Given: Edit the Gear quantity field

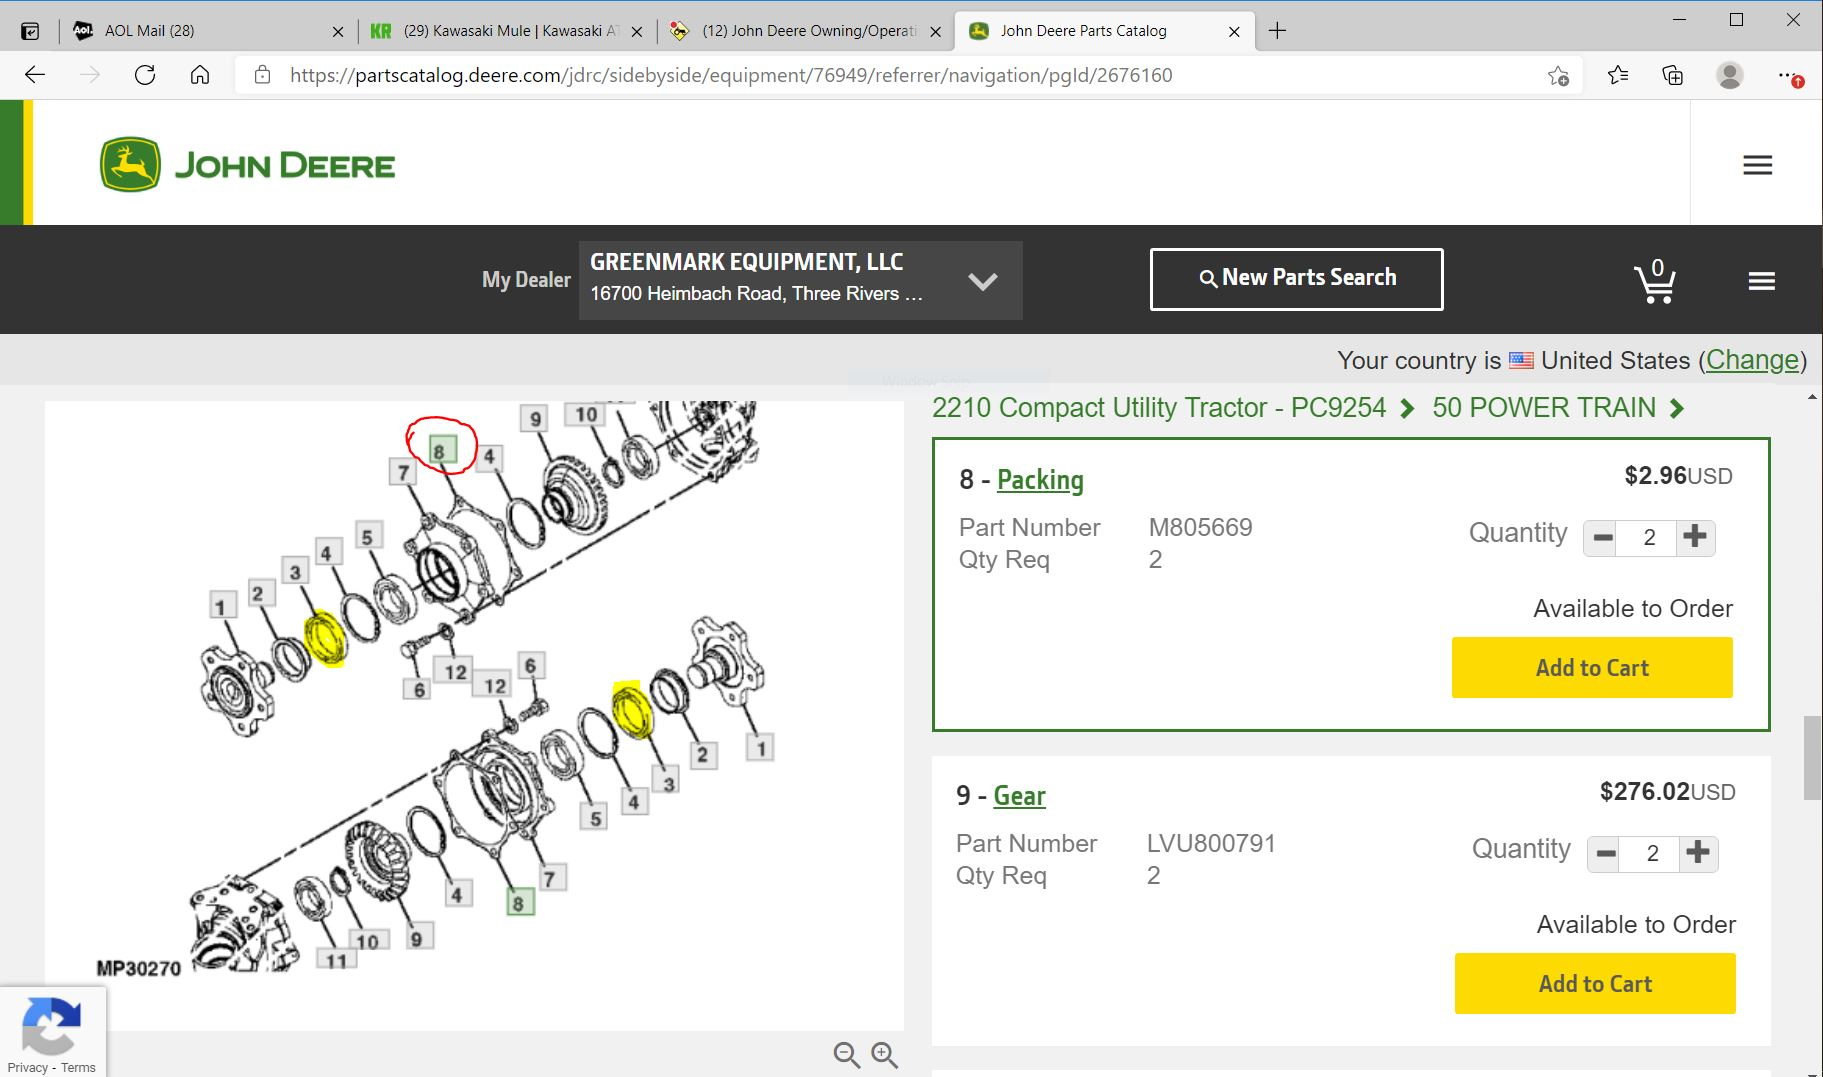Looking at the screenshot, I should click(x=1652, y=854).
